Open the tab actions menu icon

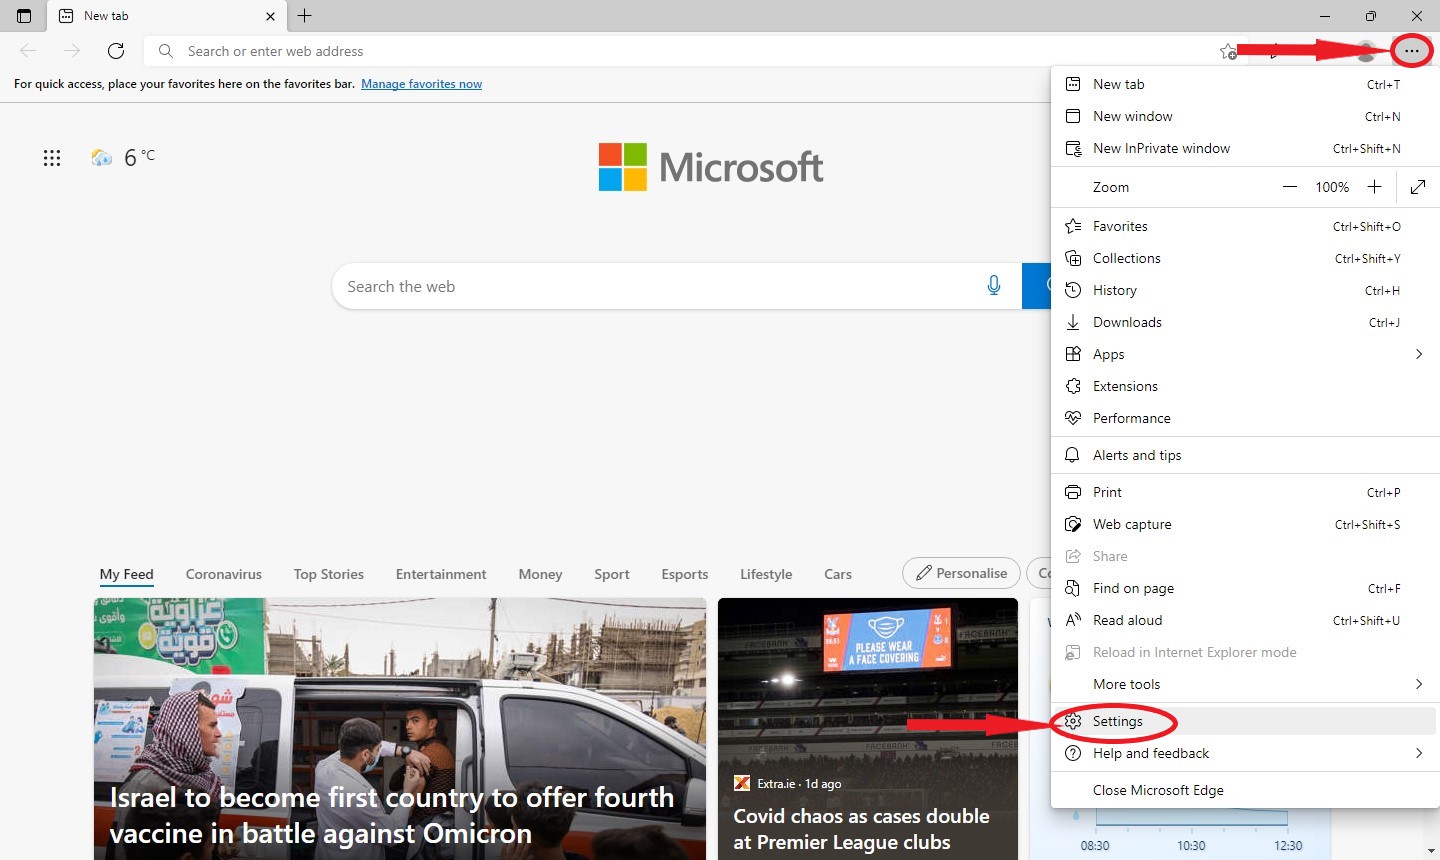pos(24,16)
